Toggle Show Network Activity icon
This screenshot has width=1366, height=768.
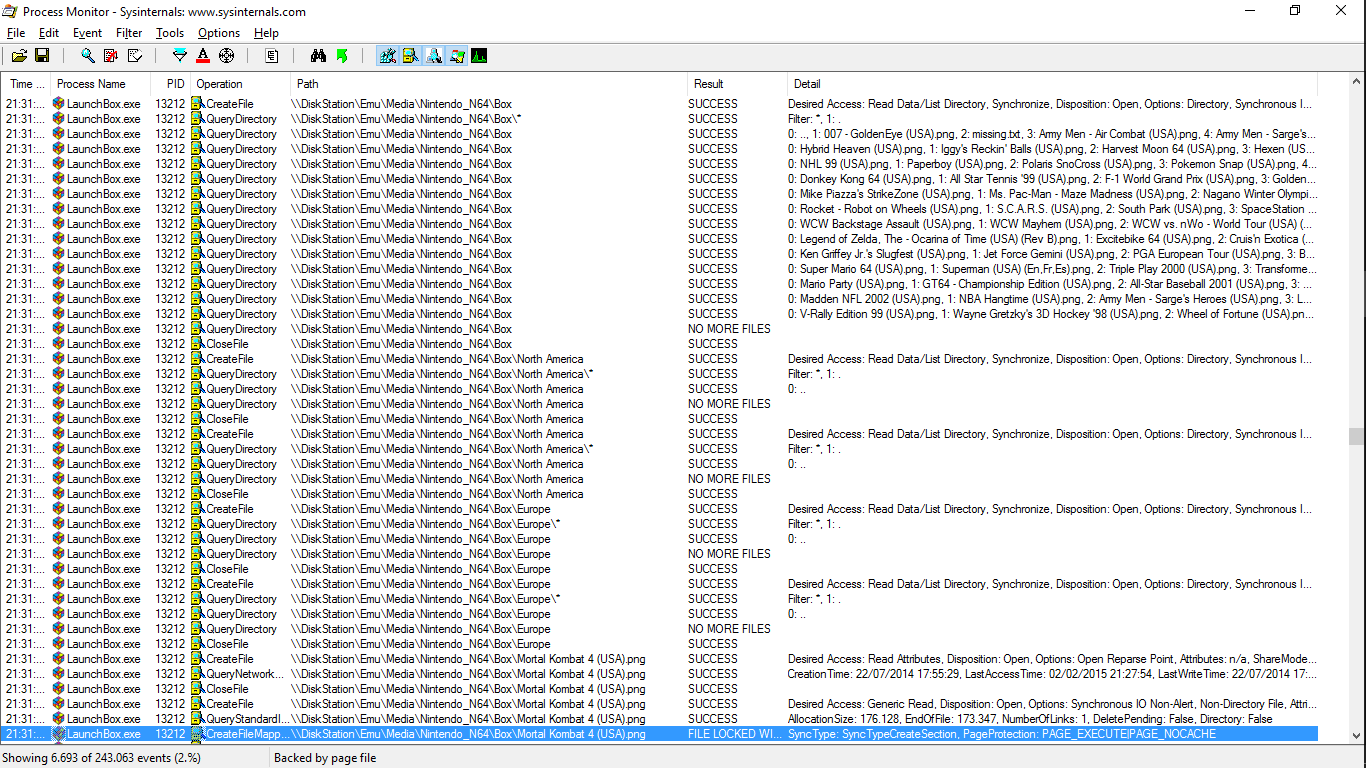(434, 56)
